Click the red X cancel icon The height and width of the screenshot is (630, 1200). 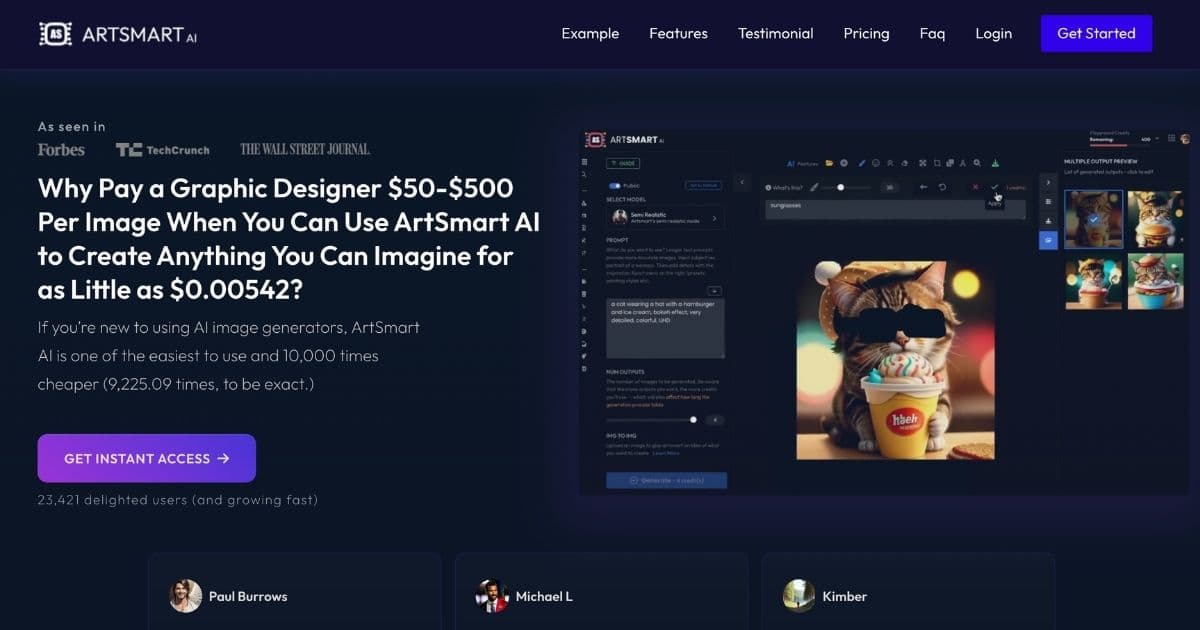pyautogui.click(x=975, y=187)
